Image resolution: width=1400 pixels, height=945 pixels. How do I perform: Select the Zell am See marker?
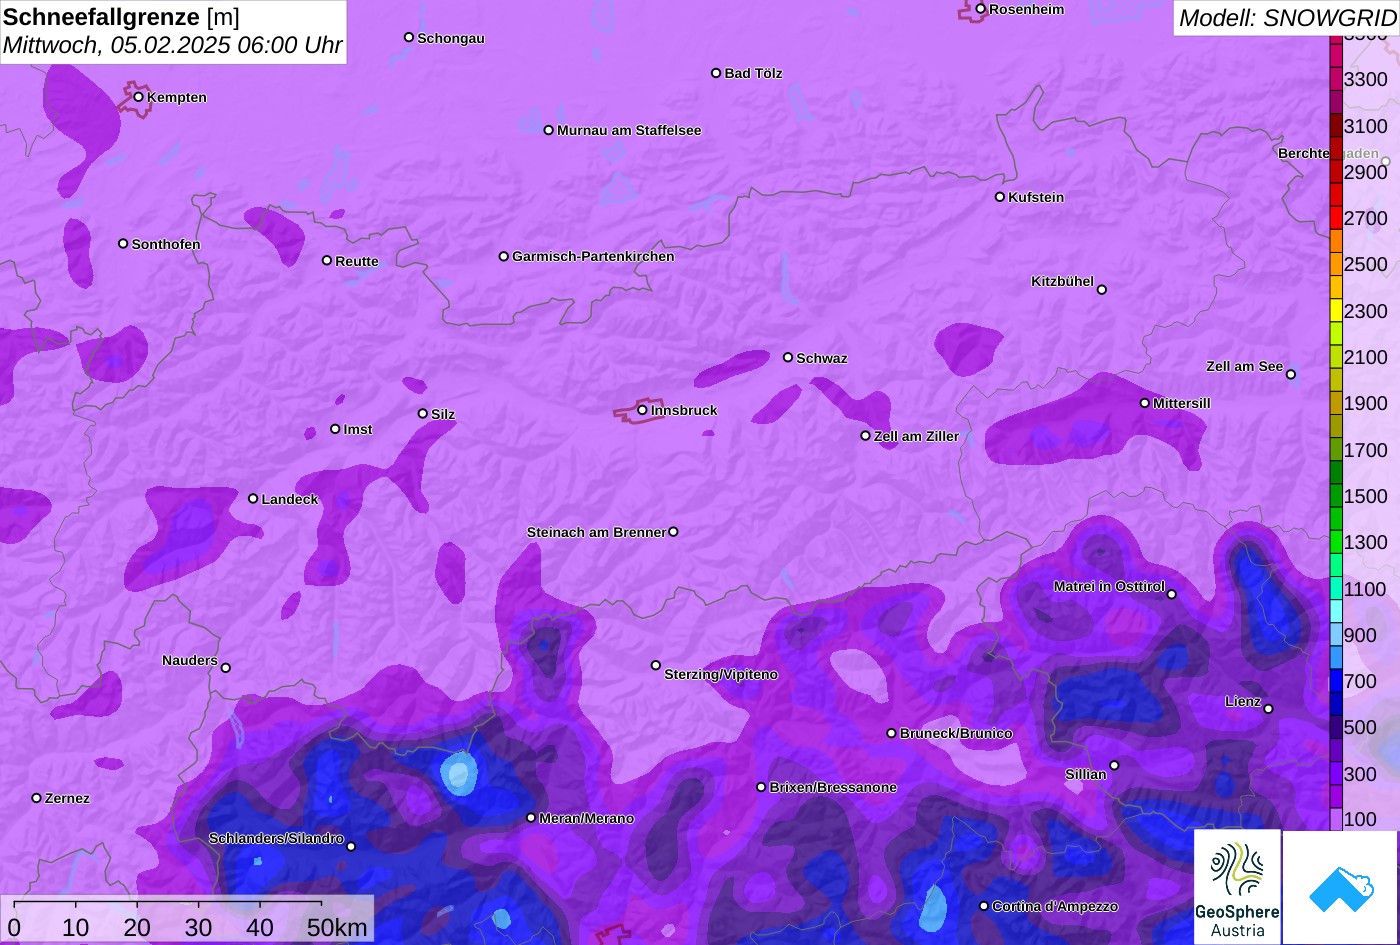pos(1291,375)
